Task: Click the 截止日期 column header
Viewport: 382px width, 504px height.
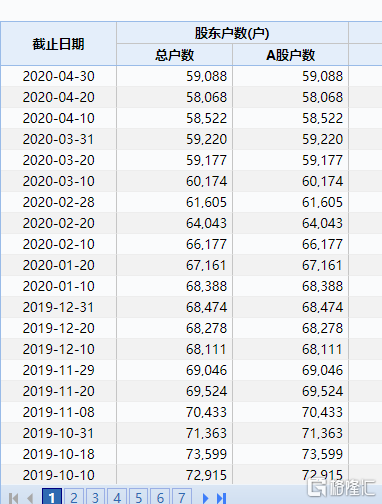Action: pos(58,44)
